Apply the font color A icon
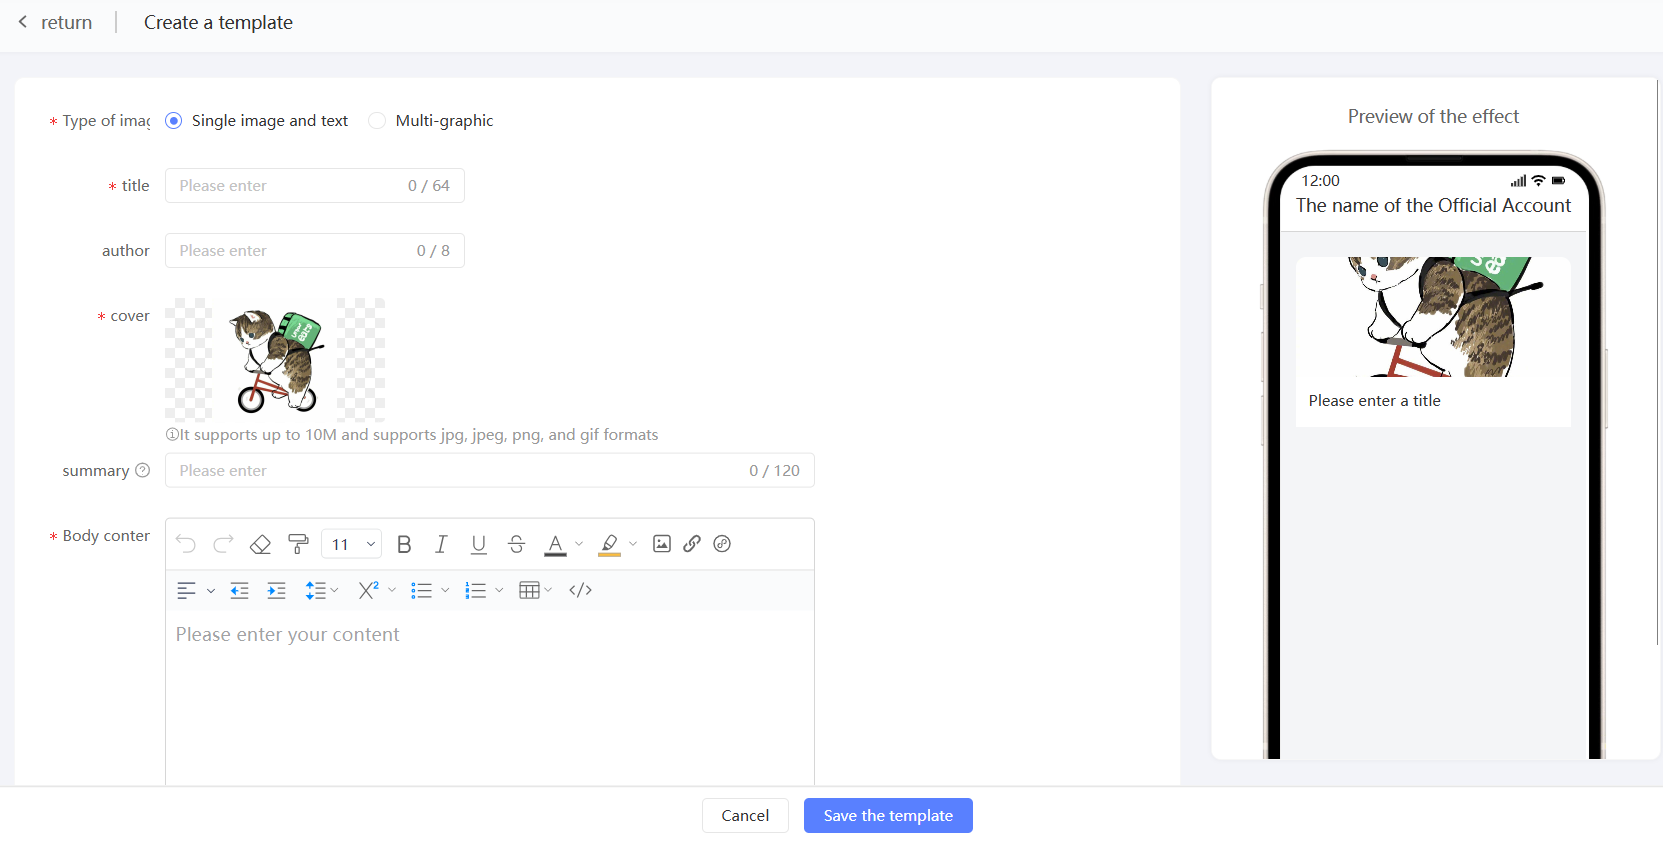 tap(555, 545)
